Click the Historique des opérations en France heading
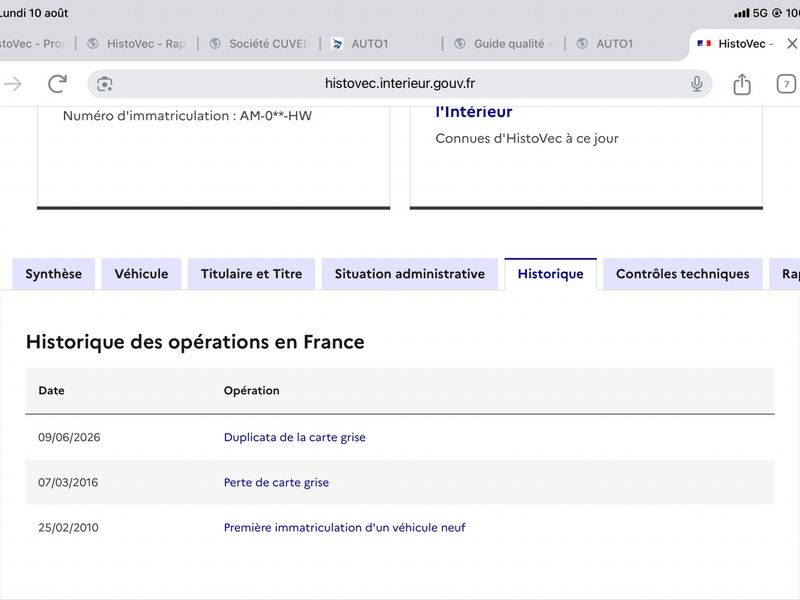The height and width of the screenshot is (600, 800). (195, 342)
